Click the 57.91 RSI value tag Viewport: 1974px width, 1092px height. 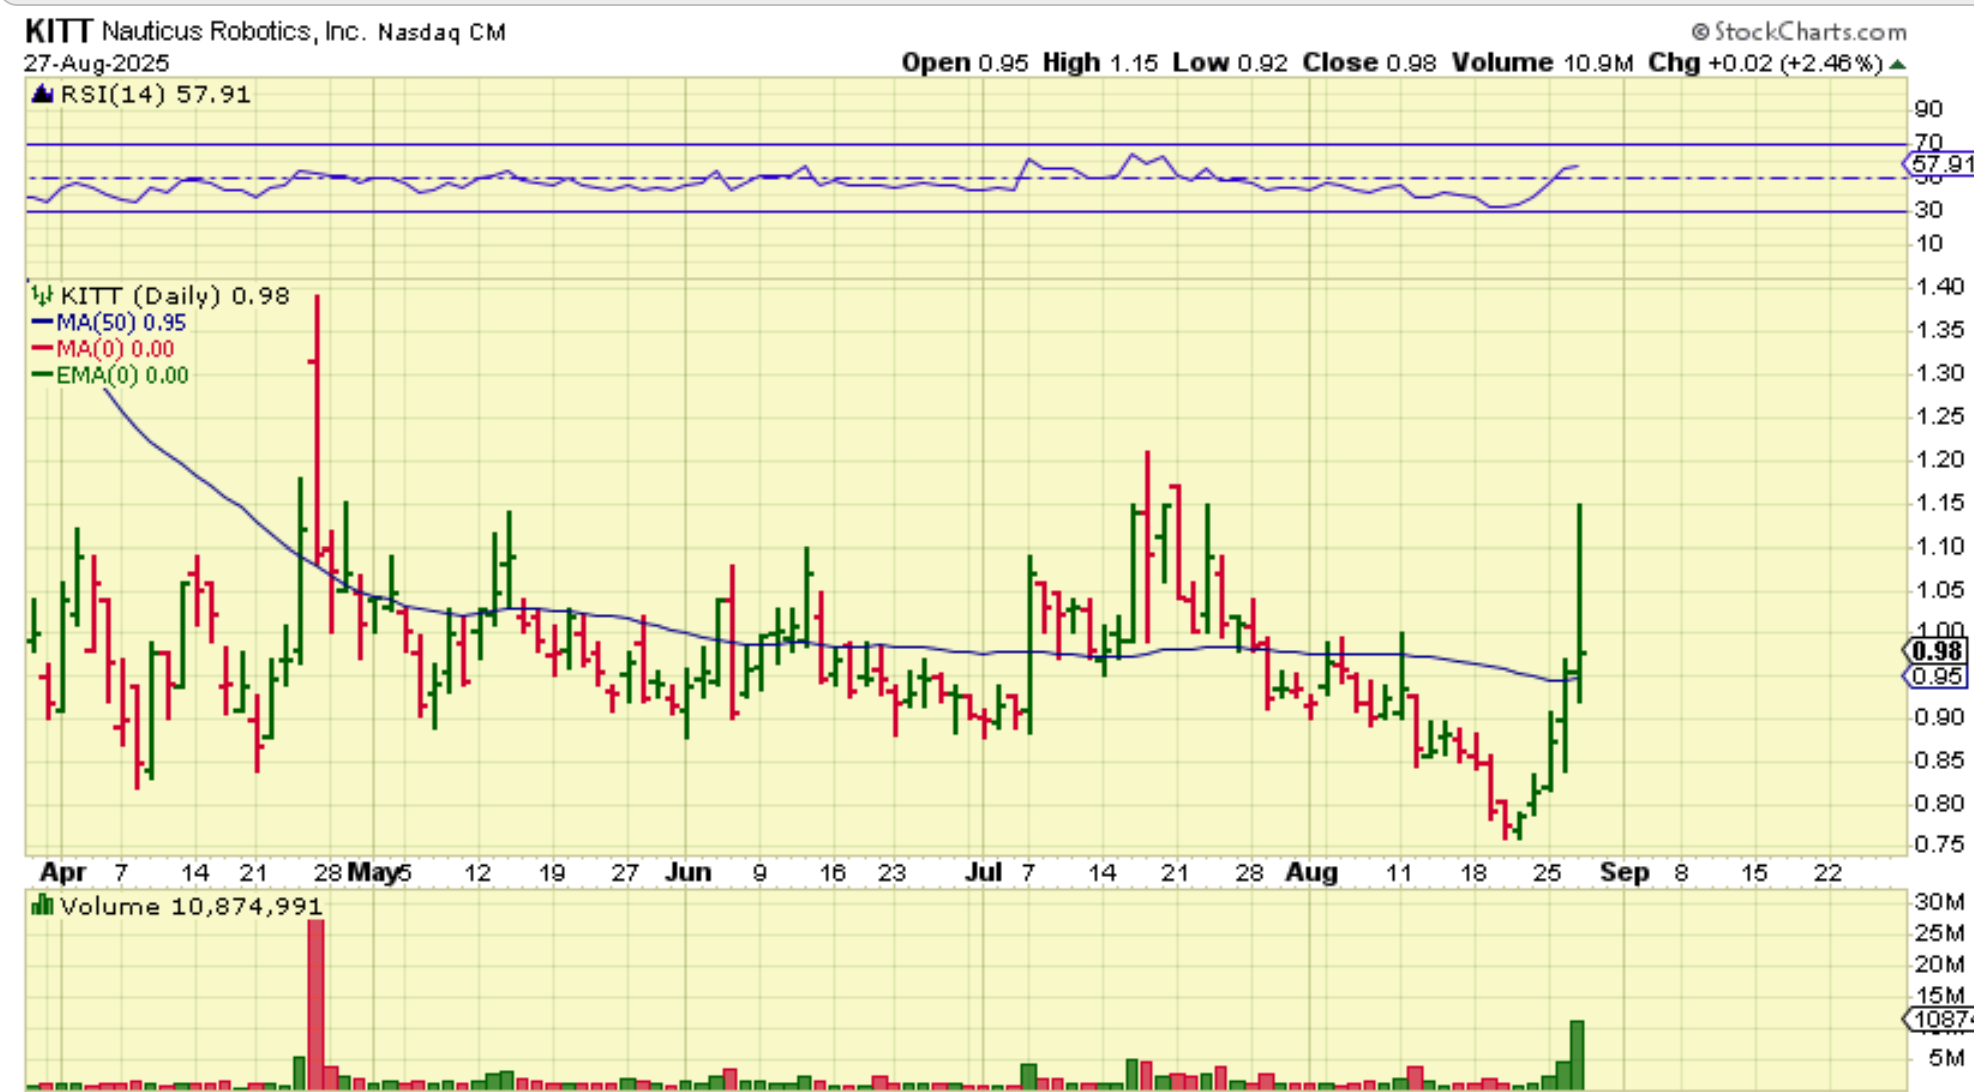(1938, 164)
